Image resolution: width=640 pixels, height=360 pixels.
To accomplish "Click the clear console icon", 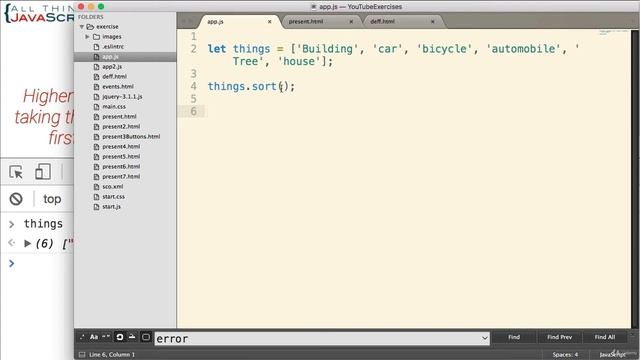I will point(16,199).
